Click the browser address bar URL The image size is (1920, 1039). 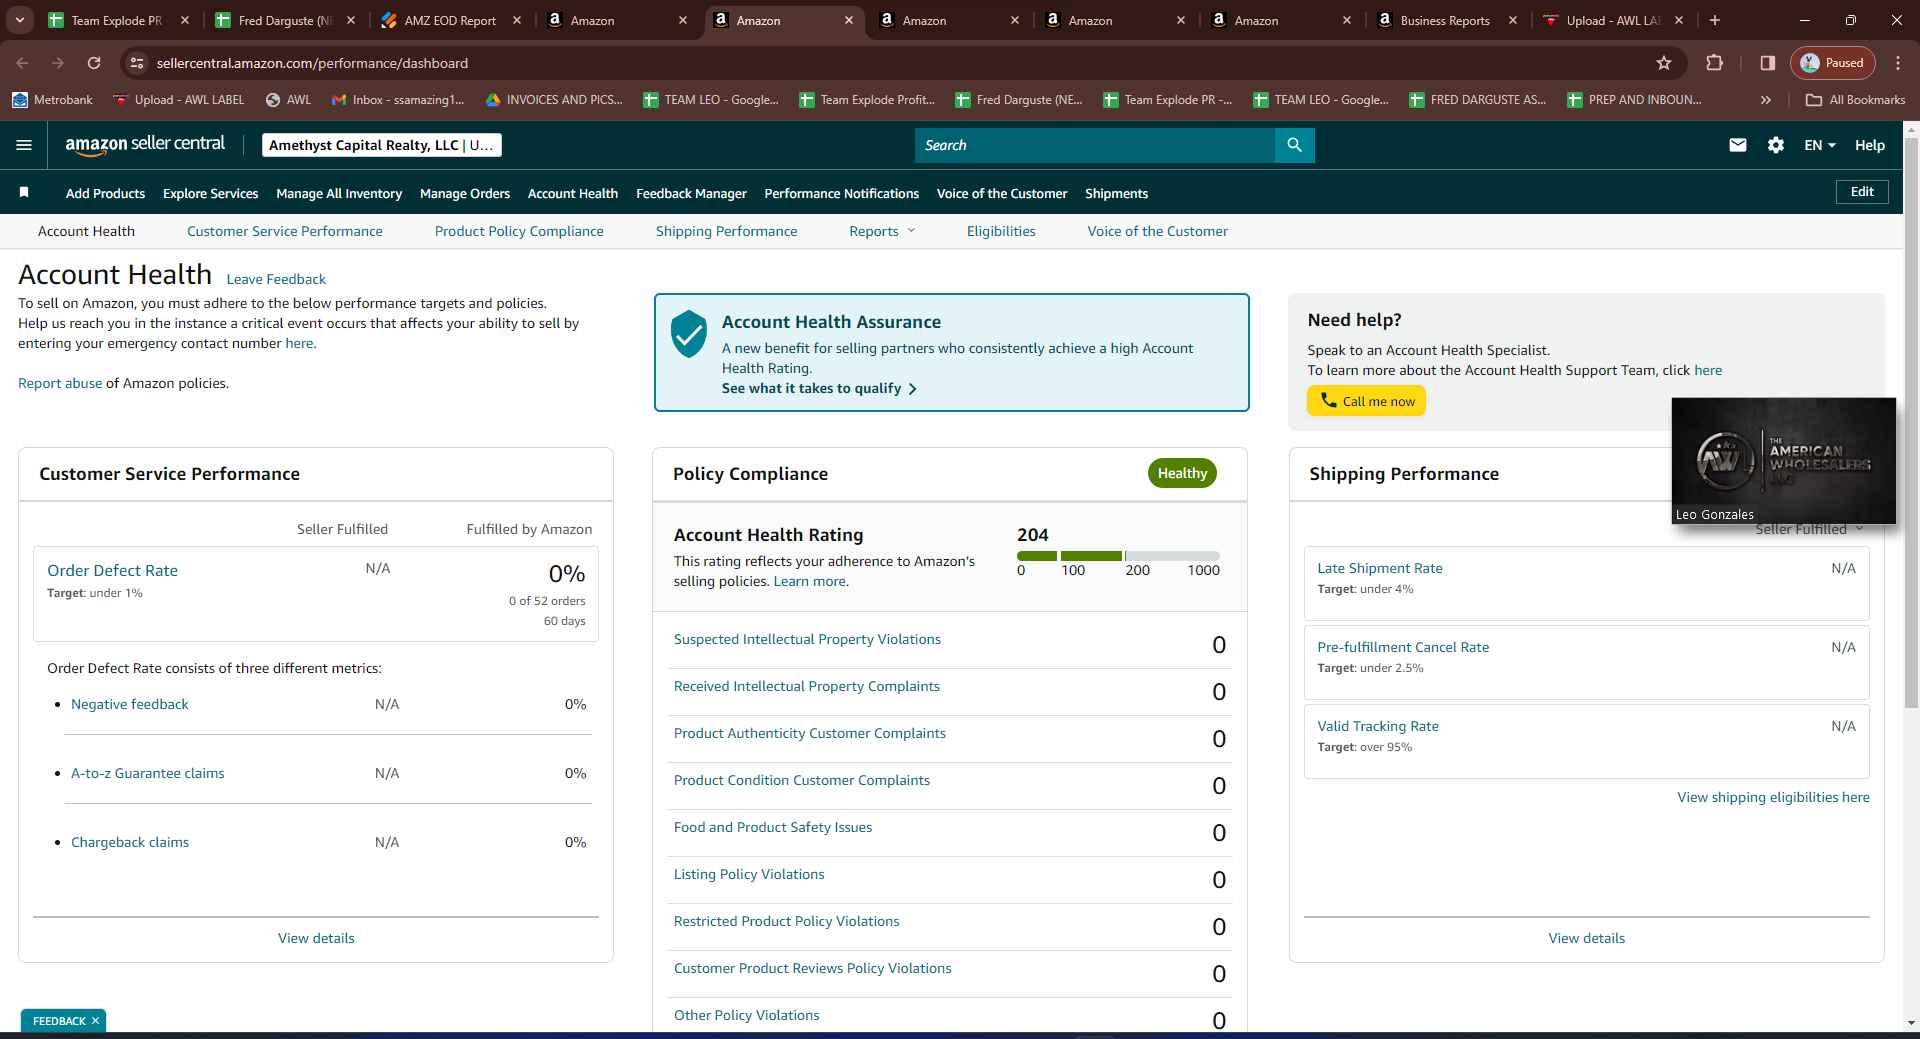click(x=312, y=63)
